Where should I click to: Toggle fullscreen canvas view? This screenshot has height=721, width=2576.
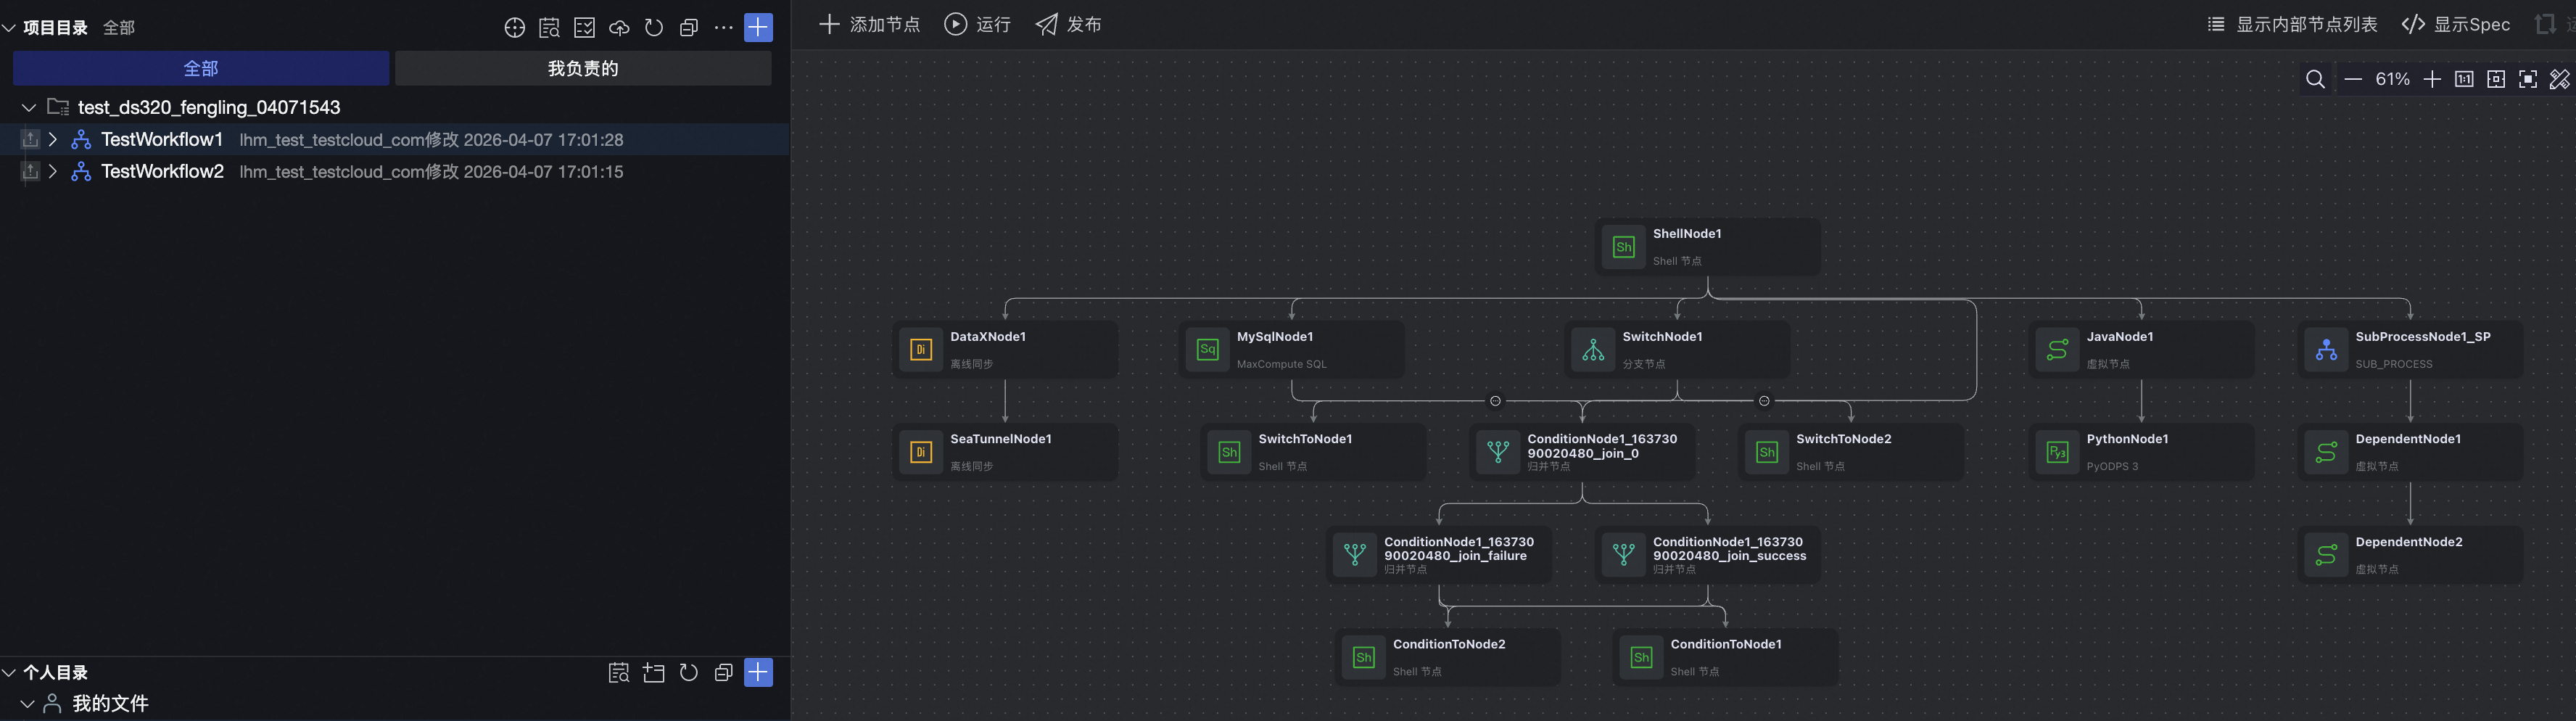click(2528, 79)
